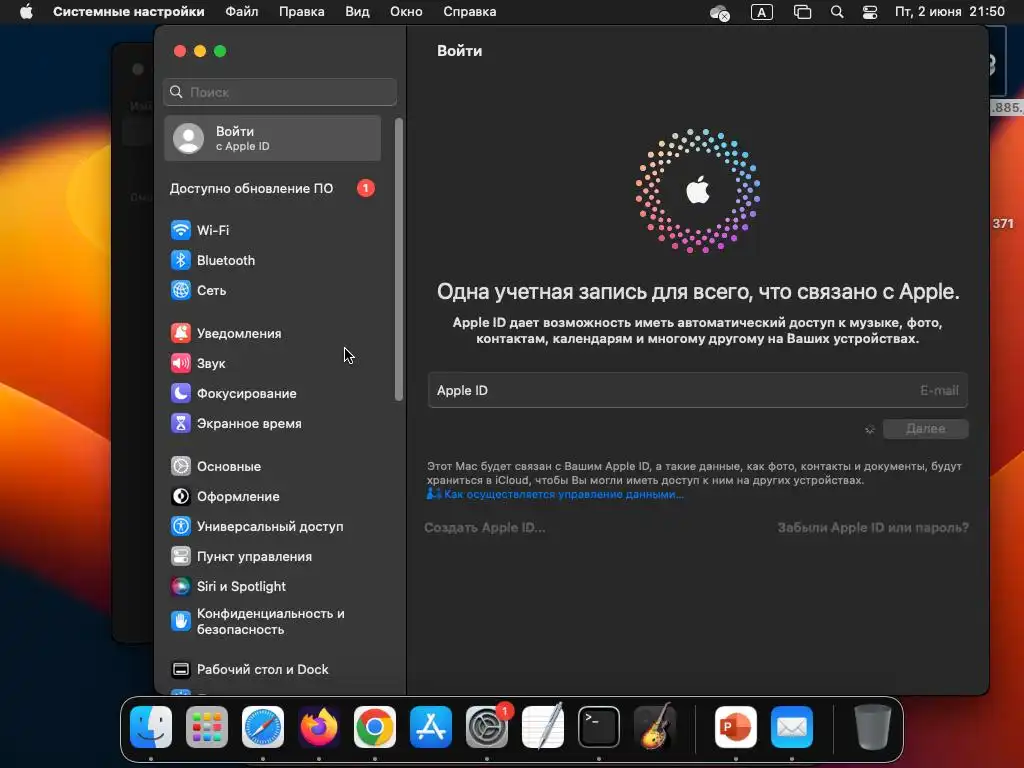This screenshot has height=768, width=1024.
Task: Click the sidebar vertical scrollbar
Action: coord(398,259)
